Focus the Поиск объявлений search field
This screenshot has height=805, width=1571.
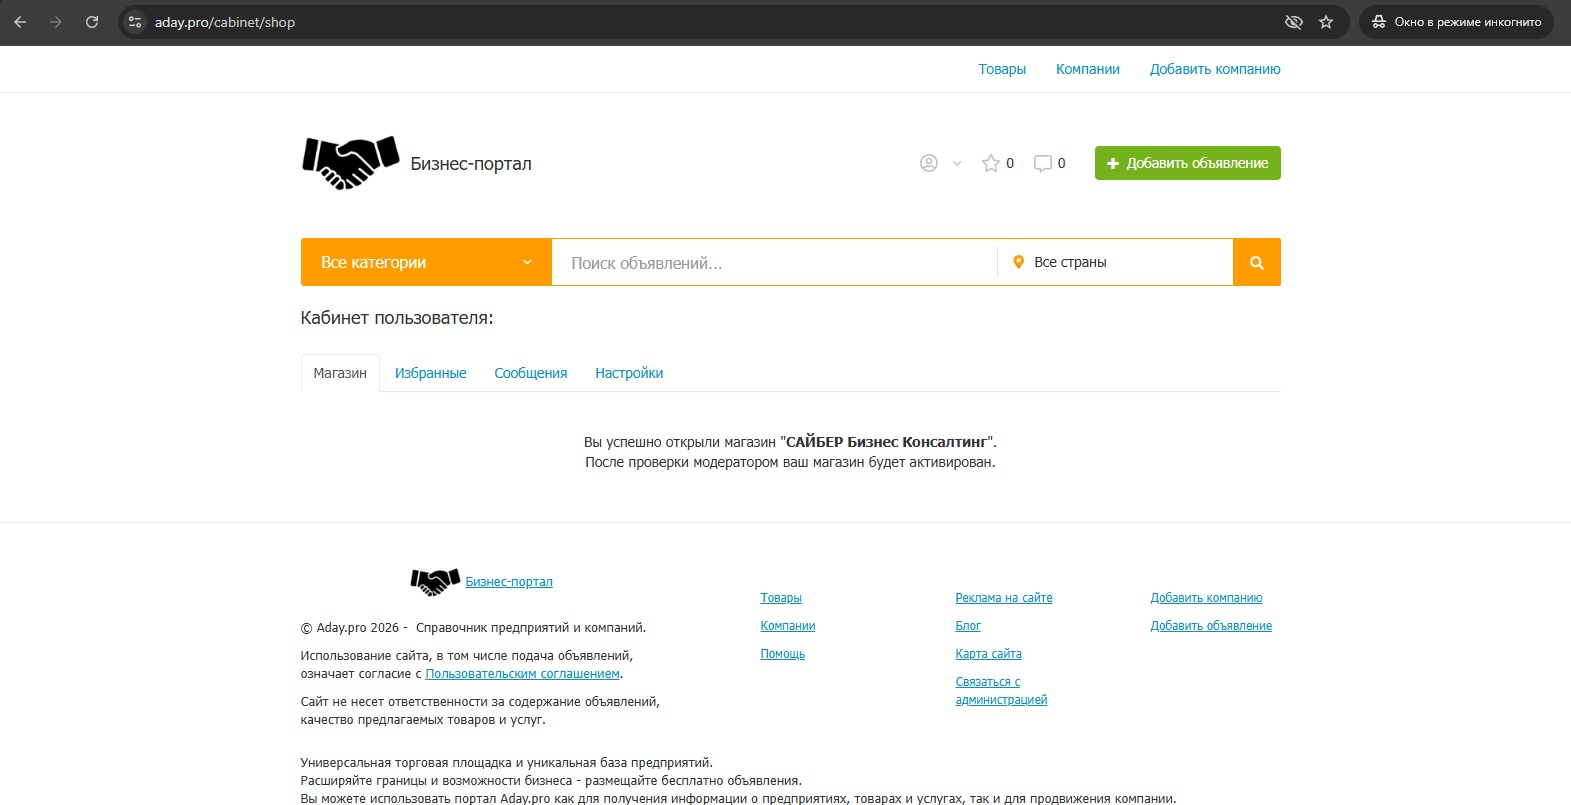coord(774,262)
